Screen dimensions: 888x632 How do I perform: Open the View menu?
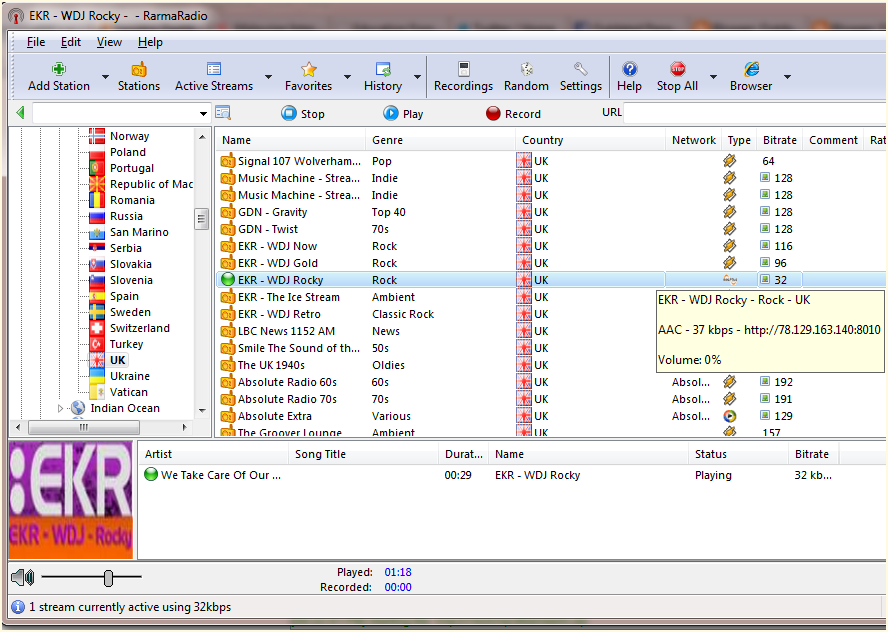click(109, 42)
